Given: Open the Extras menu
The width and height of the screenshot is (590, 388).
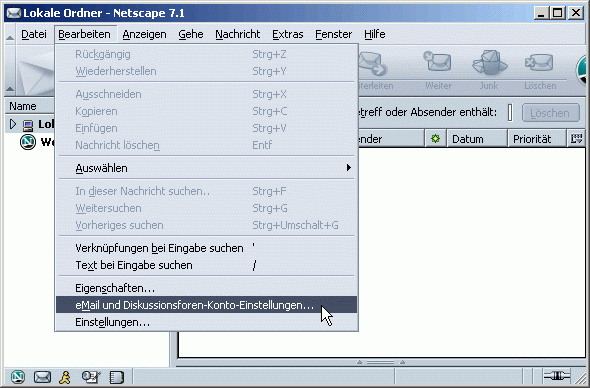Looking at the screenshot, I should 287,34.
